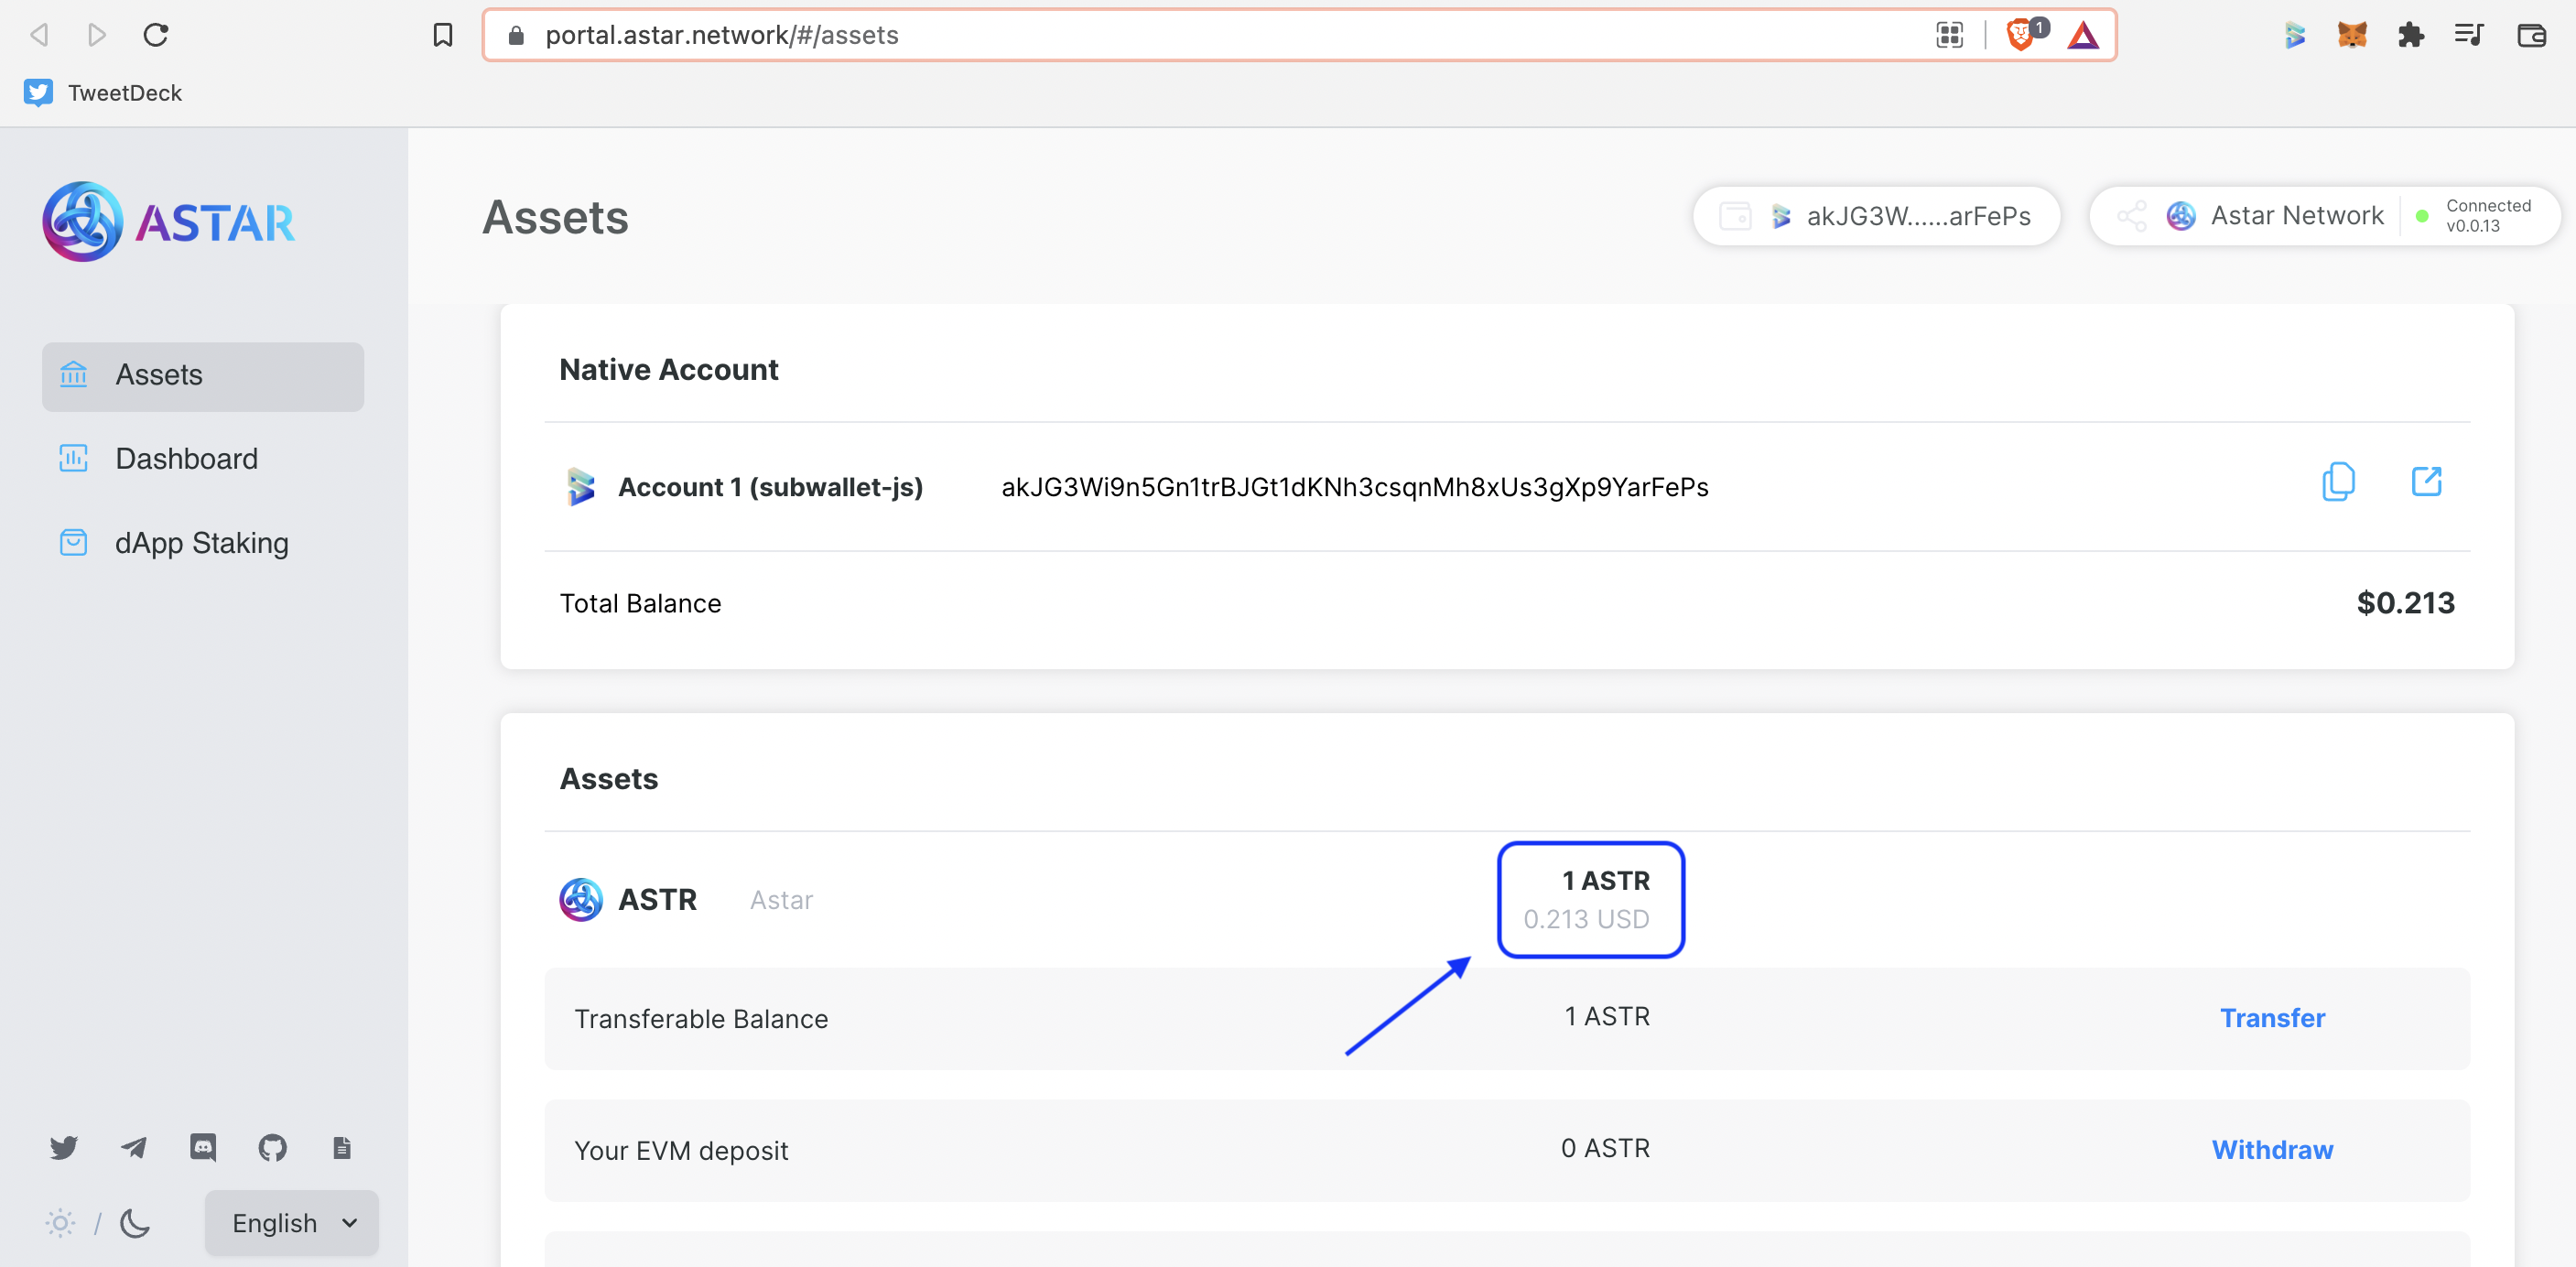Open Astar Telegram link icon
Image resolution: width=2576 pixels, height=1267 pixels.
pos(133,1147)
